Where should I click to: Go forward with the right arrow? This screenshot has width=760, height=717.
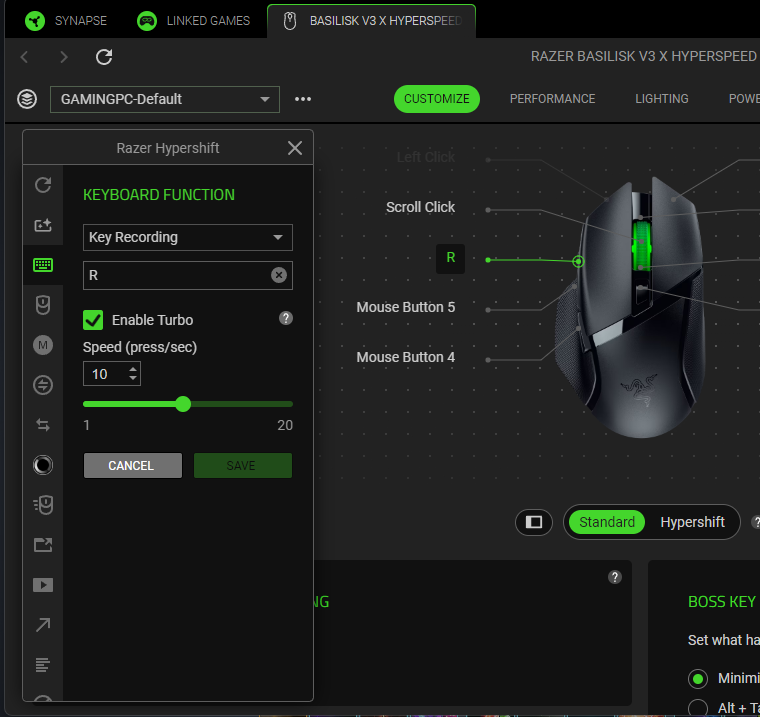(63, 57)
